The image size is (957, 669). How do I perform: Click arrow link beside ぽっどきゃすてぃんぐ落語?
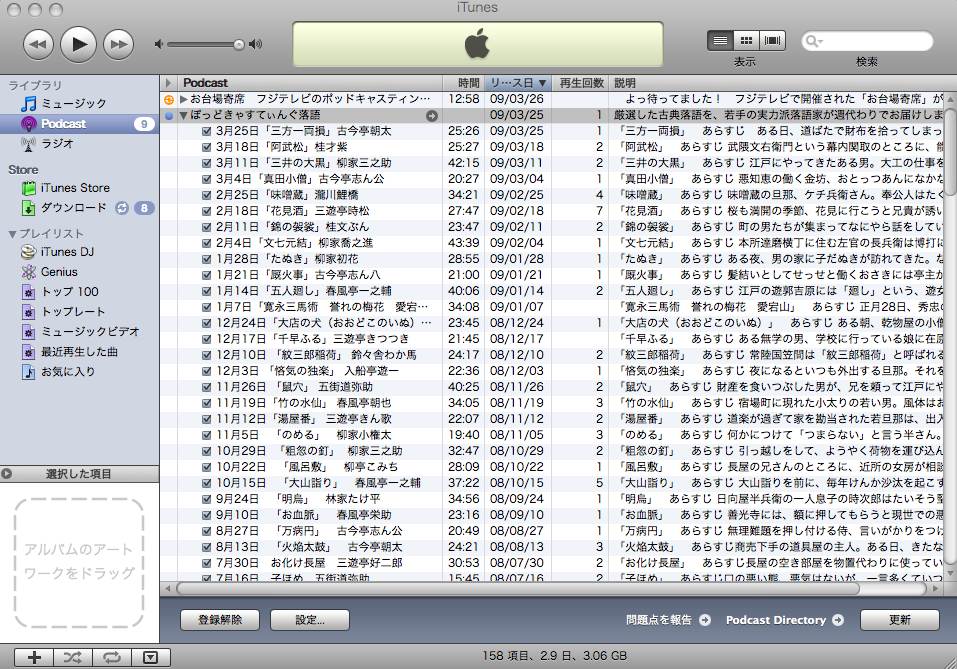click(432, 115)
